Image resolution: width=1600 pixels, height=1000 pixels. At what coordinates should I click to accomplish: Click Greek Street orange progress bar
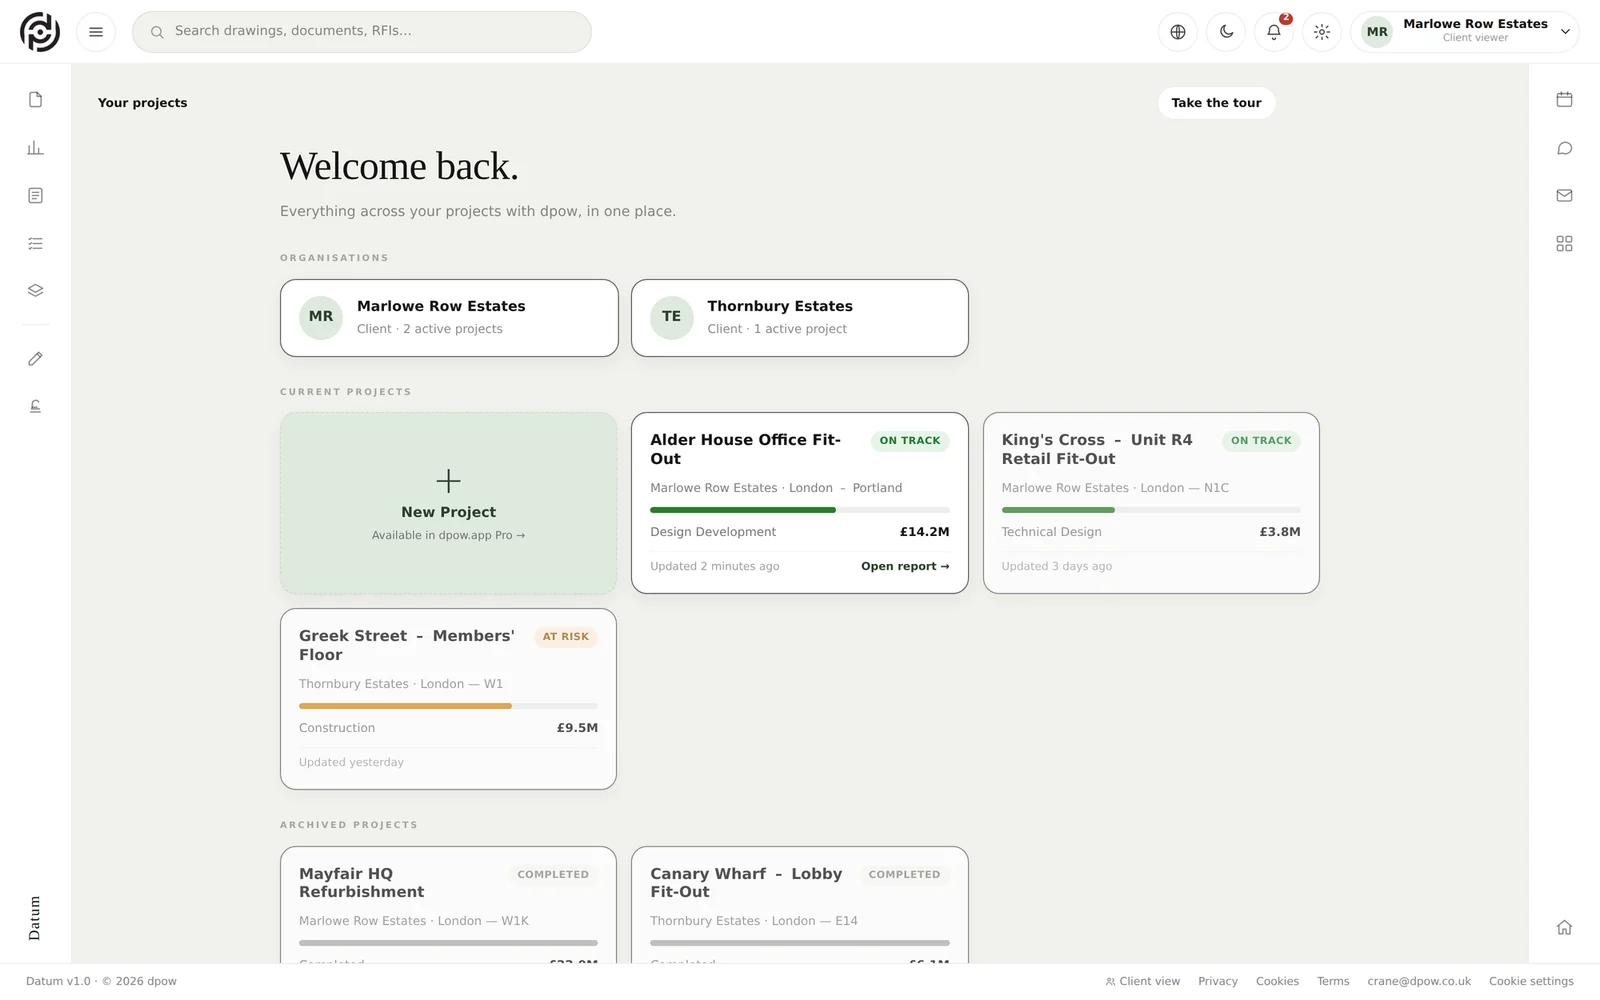click(449, 706)
